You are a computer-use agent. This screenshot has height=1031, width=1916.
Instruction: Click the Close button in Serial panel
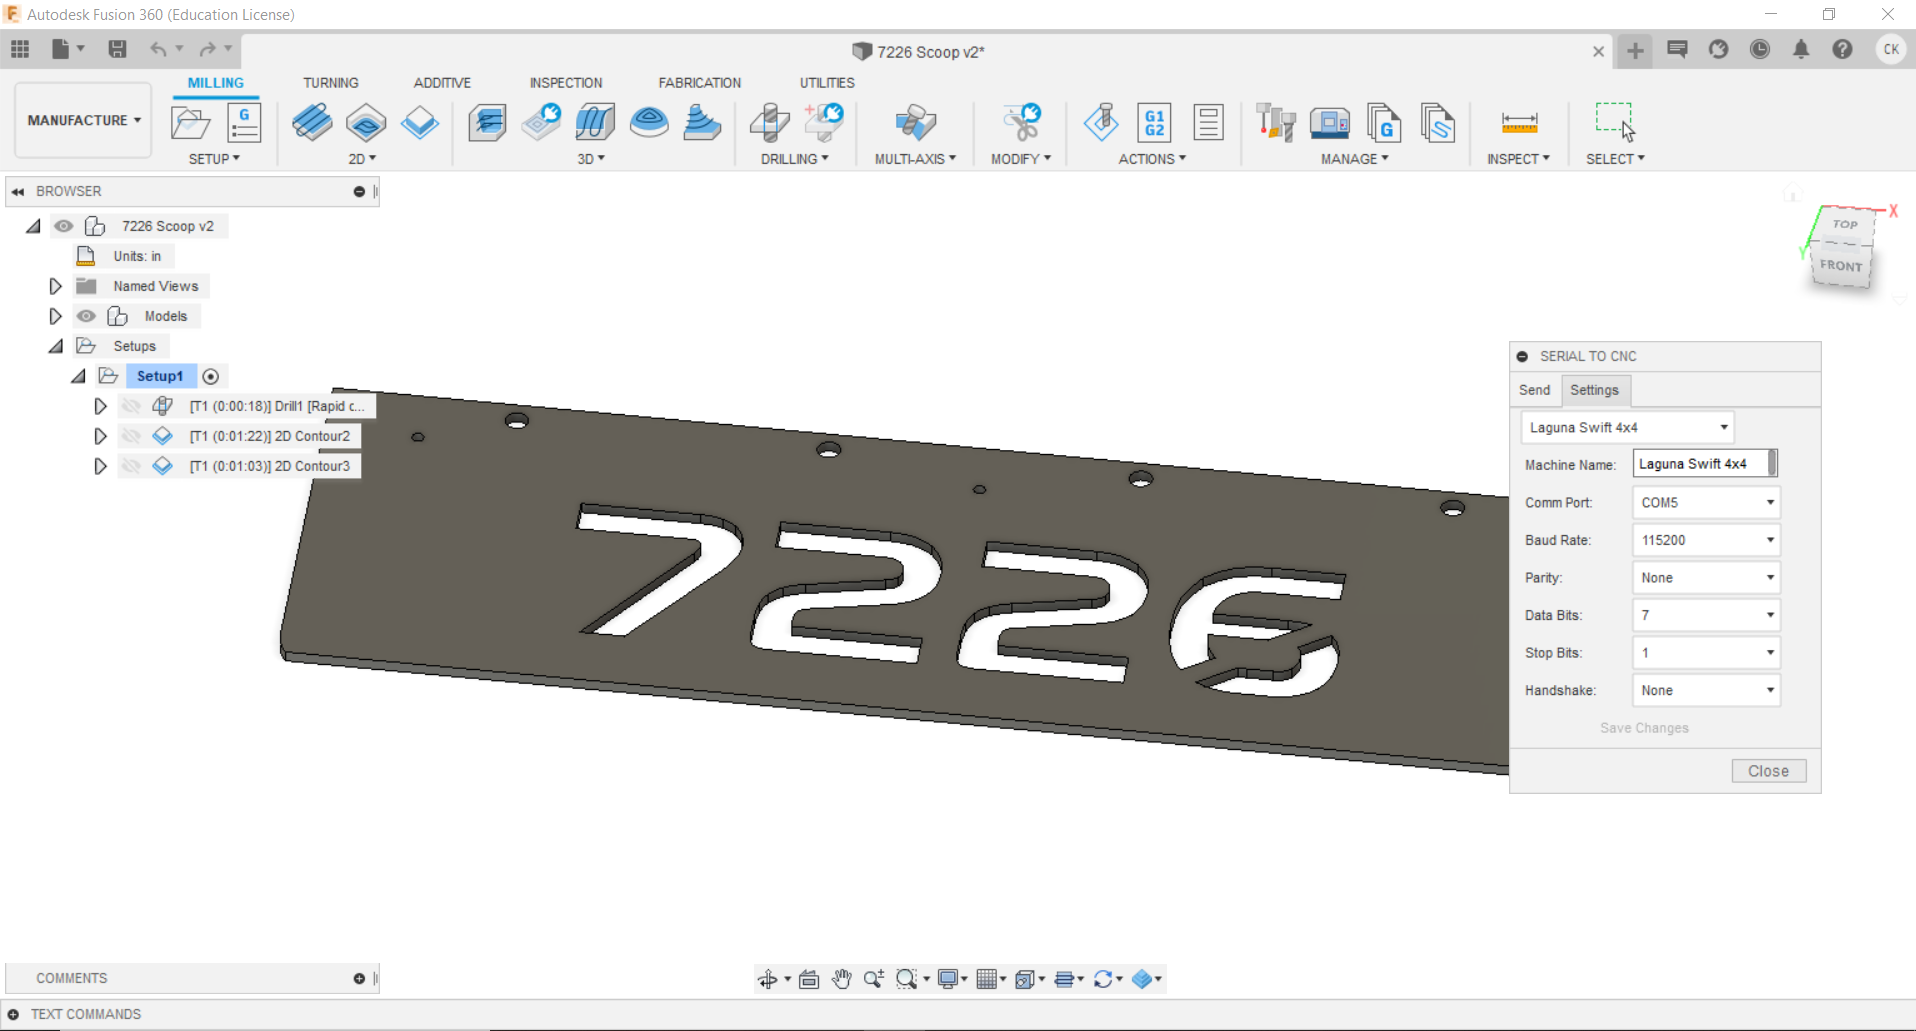pos(1768,771)
